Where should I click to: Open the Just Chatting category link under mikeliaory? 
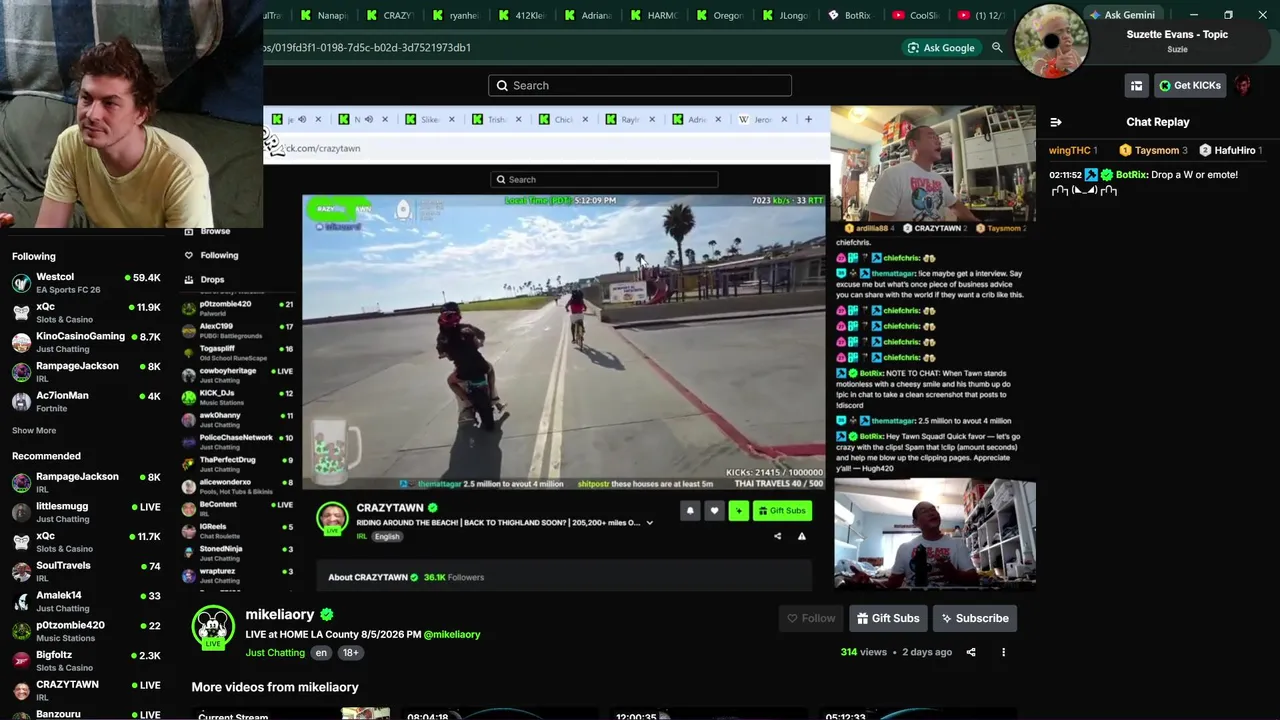click(275, 653)
